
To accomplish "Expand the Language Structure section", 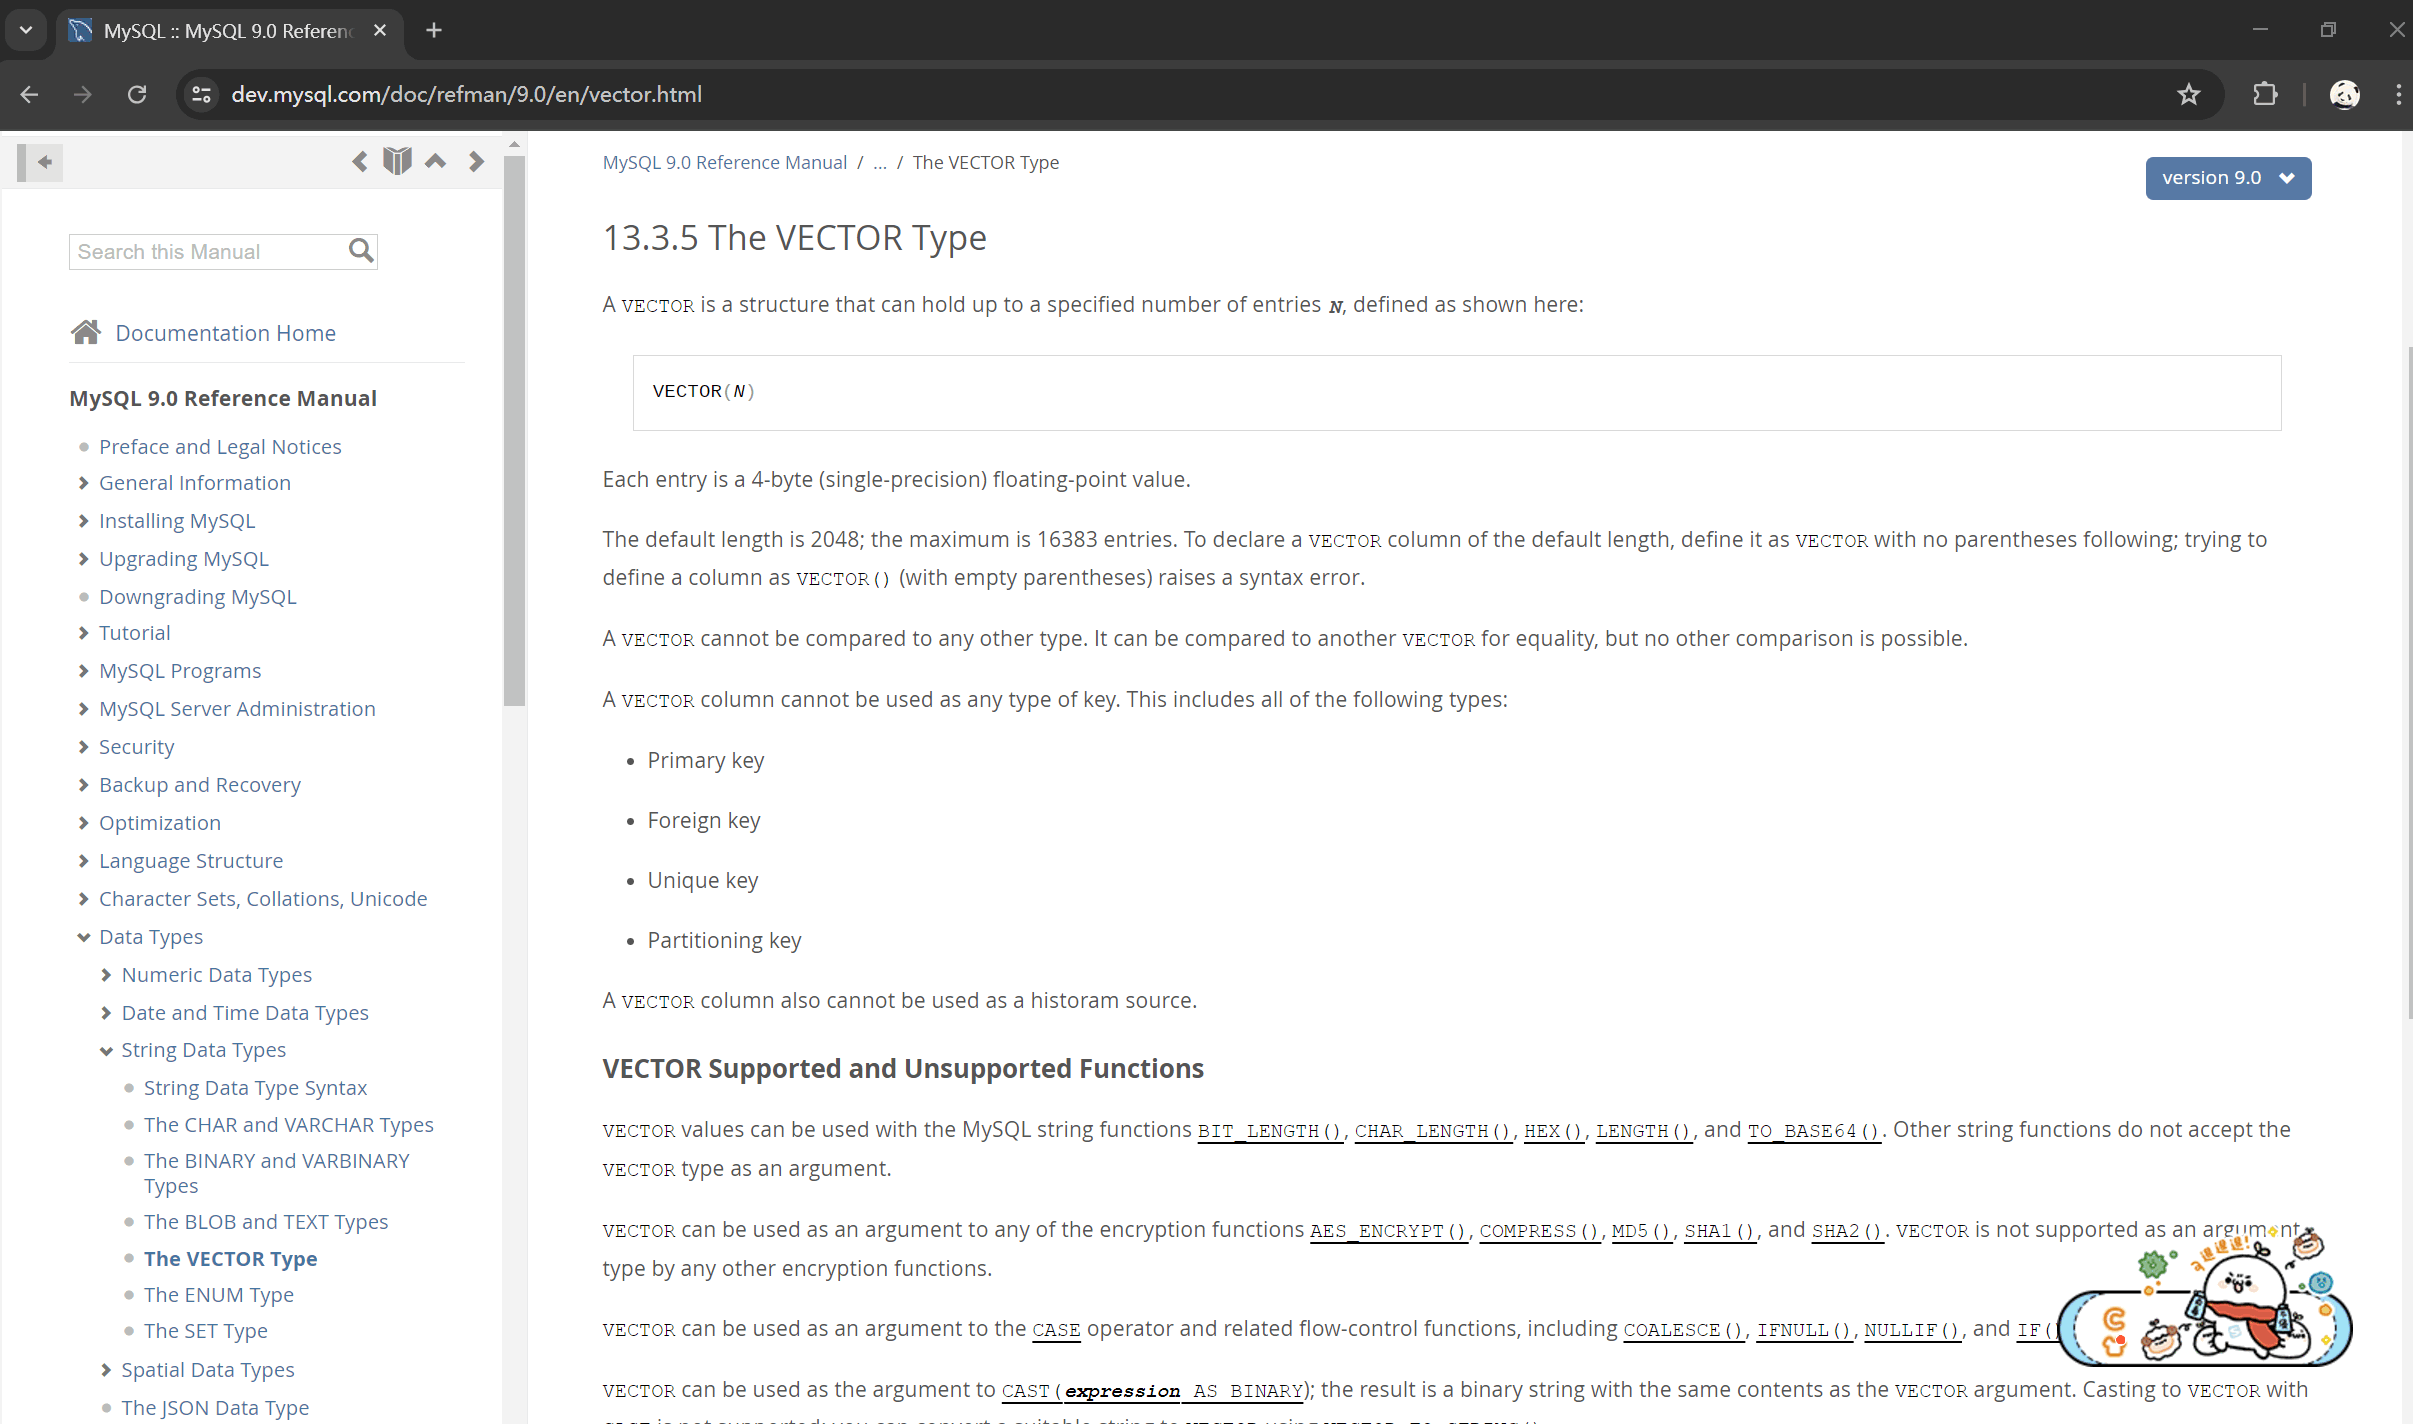I will pyautogui.click(x=84, y=861).
